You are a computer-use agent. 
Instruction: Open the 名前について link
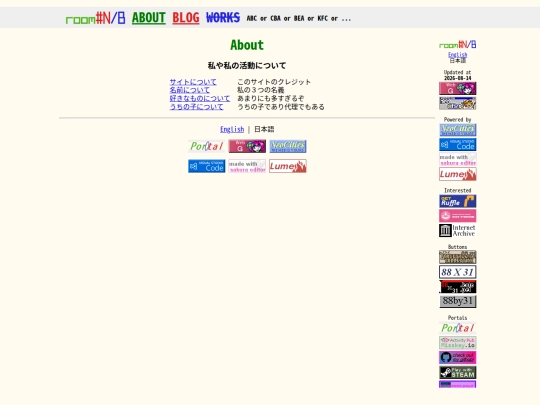(189, 90)
